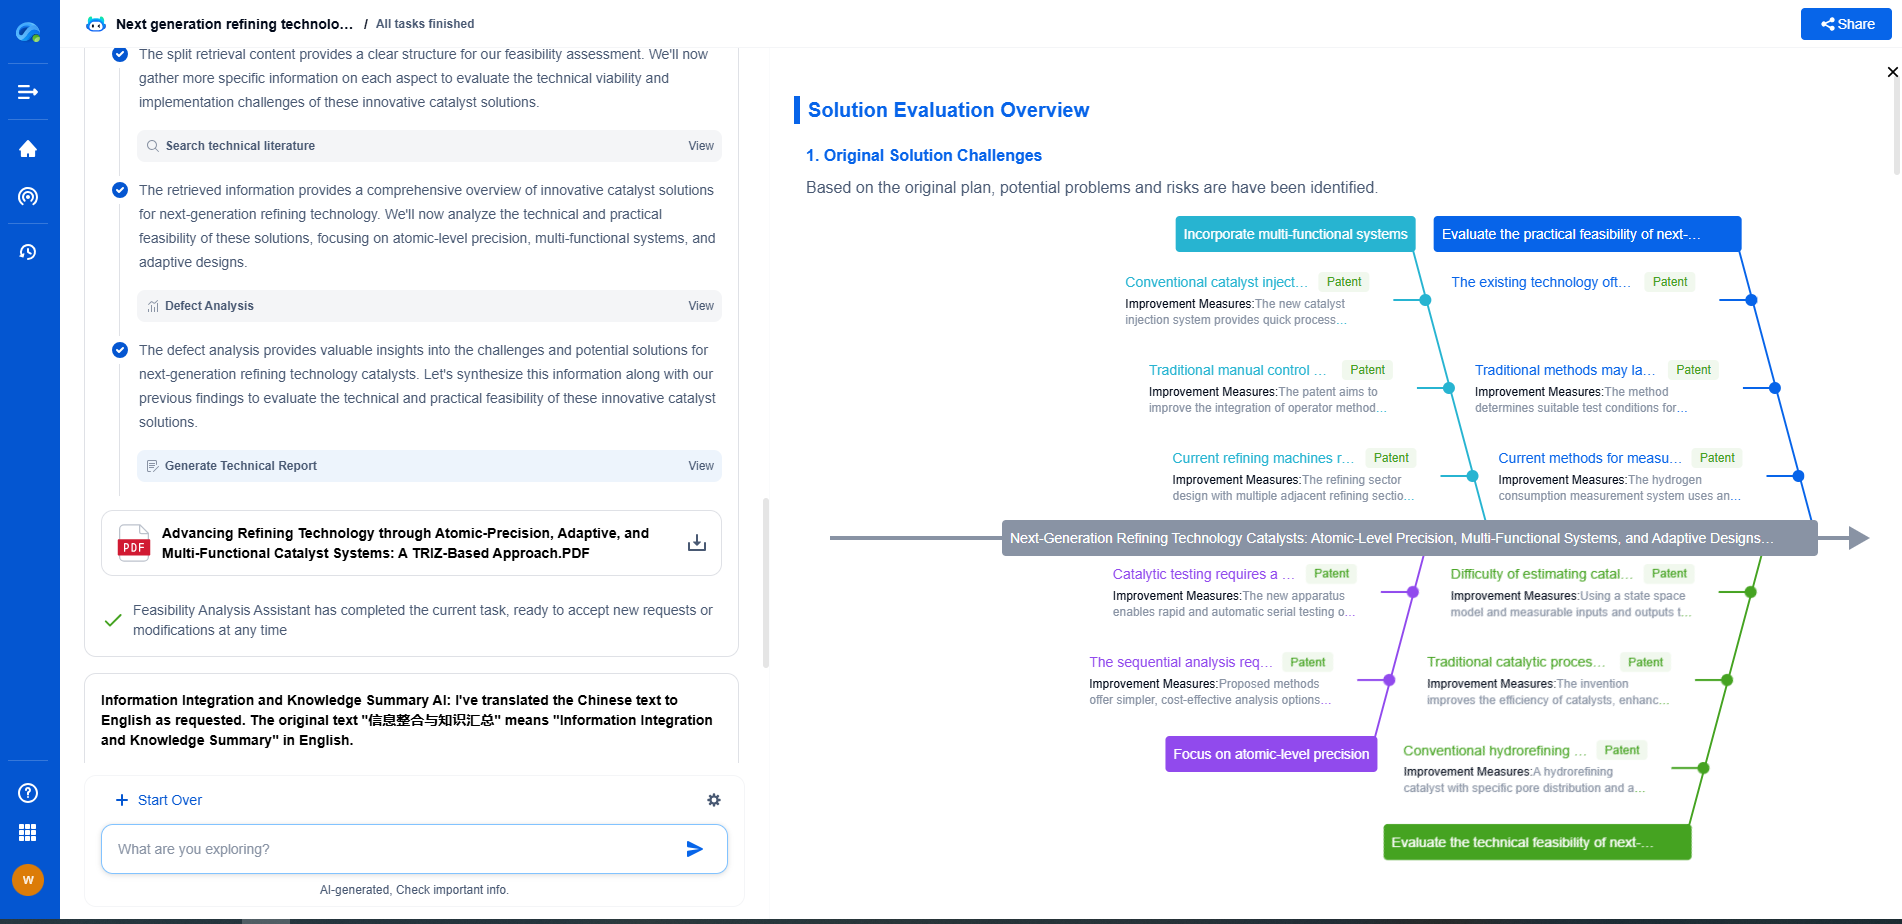Toggle the sidebar menu expand icon

click(x=28, y=92)
